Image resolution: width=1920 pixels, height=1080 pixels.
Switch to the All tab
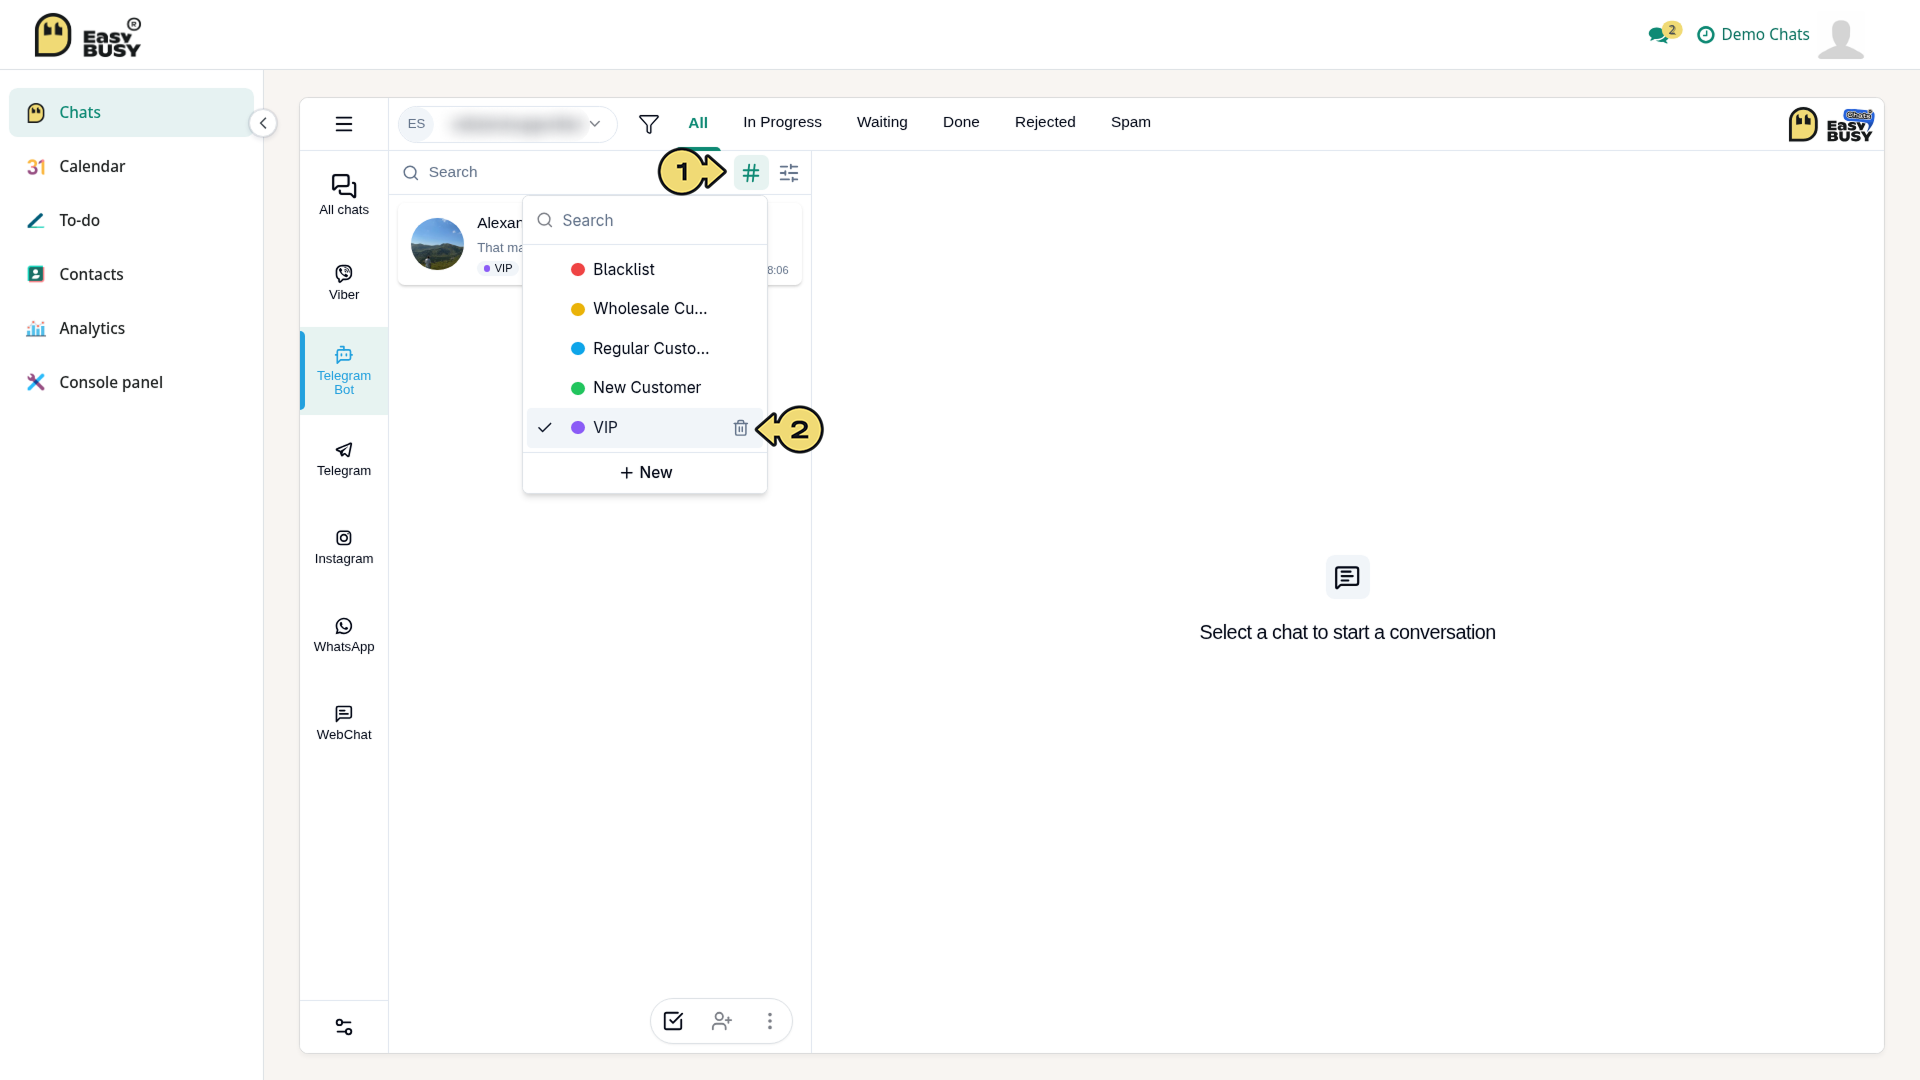tap(698, 122)
